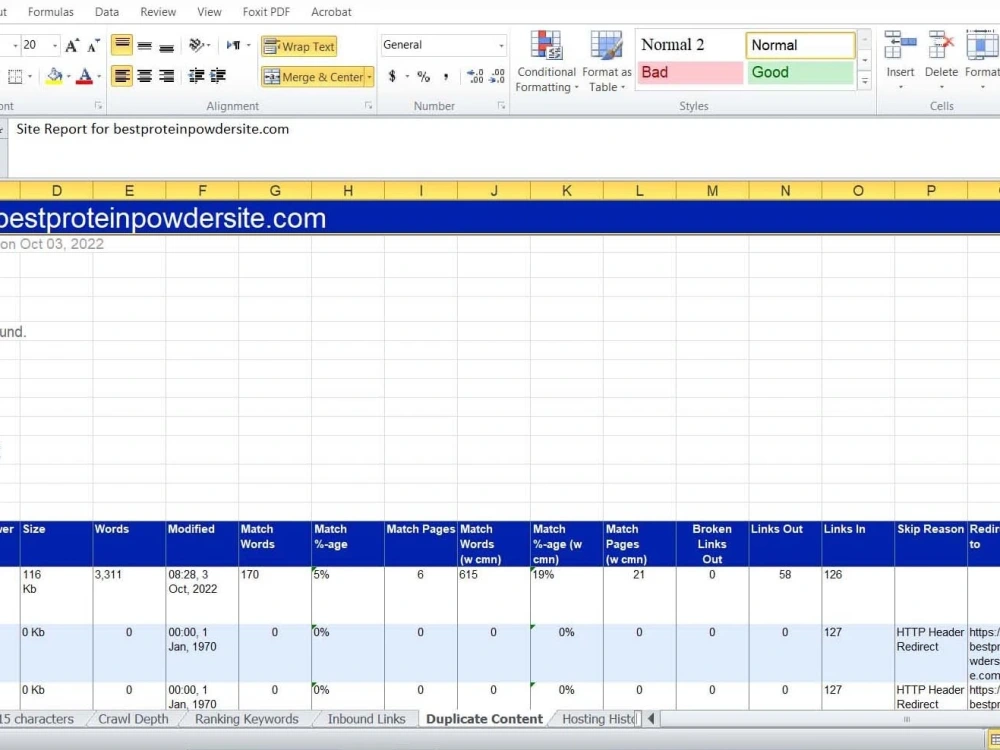The image size is (1000, 750).
Task: Click the Borders icon
Action: 15,77
